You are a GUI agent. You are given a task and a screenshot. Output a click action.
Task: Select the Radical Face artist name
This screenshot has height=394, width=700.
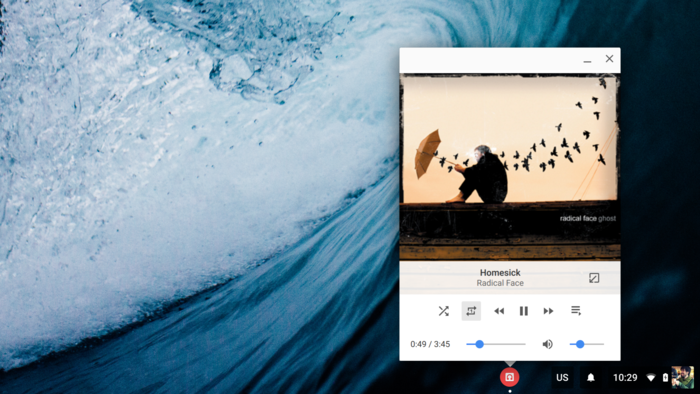(500, 283)
